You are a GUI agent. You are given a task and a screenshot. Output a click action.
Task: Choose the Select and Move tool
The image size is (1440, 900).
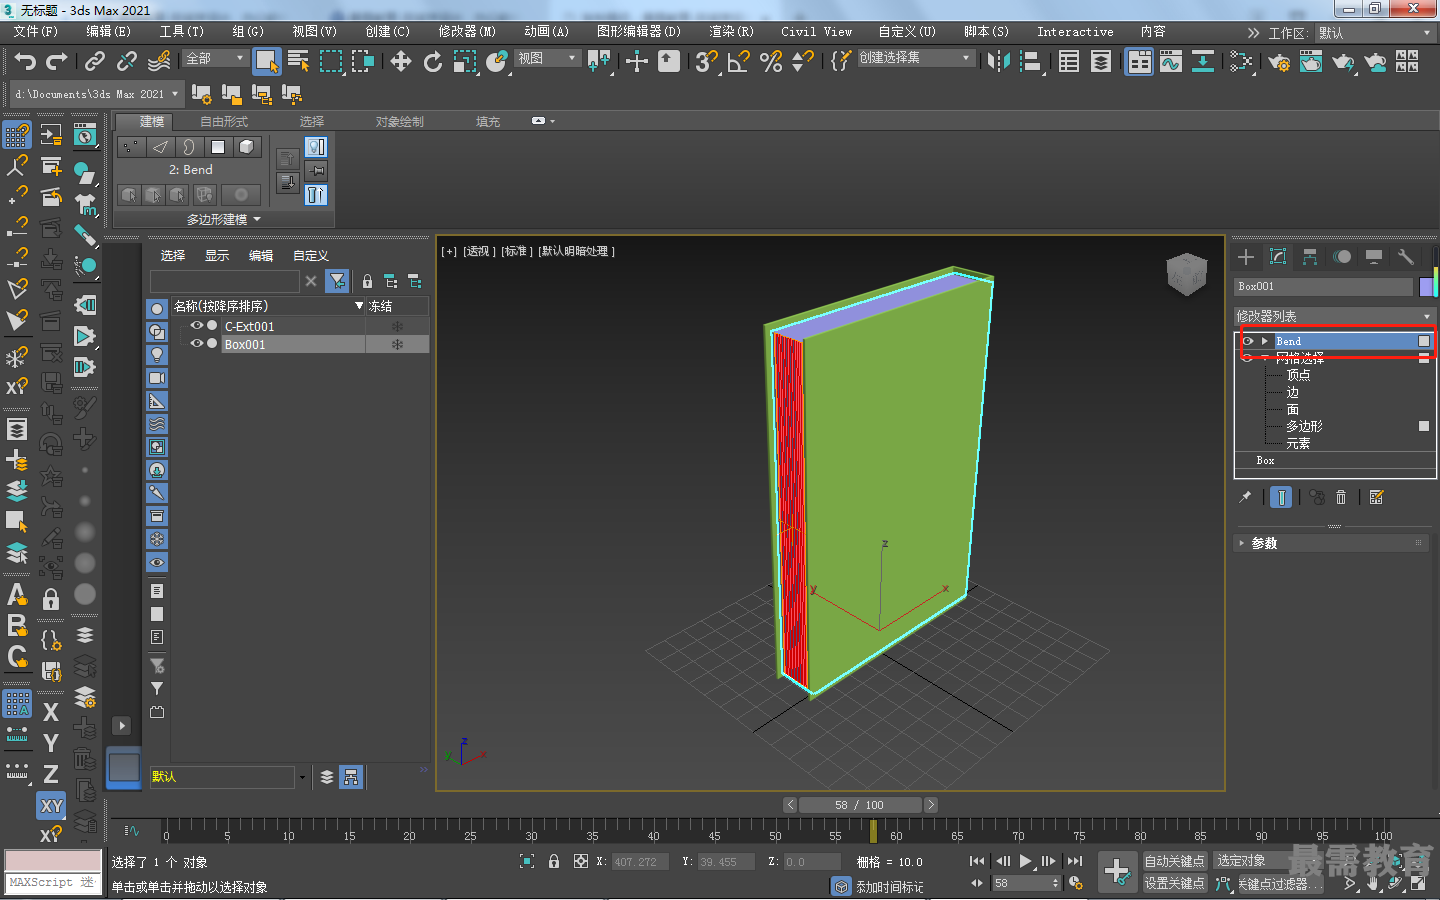click(401, 61)
